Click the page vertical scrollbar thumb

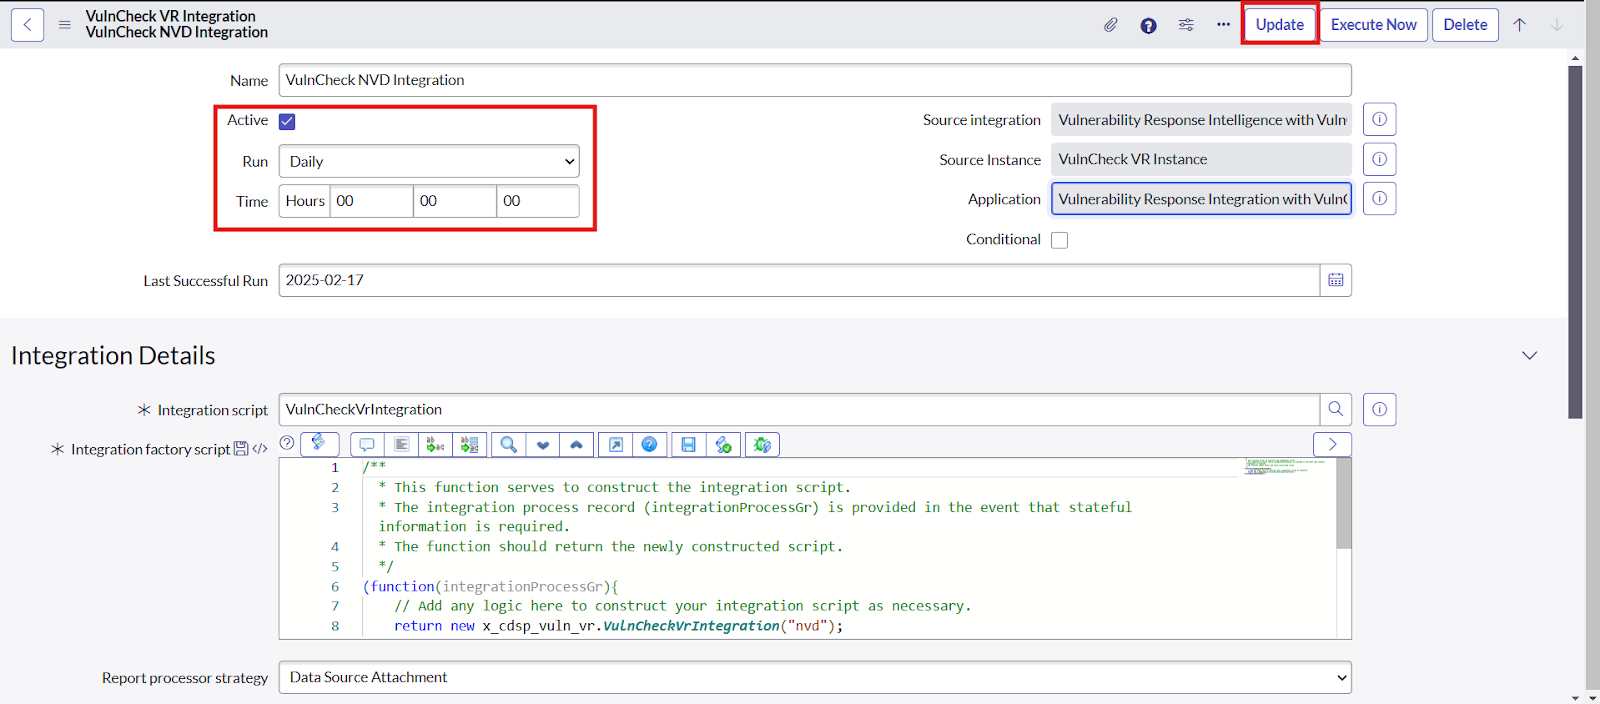(x=1575, y=242)
